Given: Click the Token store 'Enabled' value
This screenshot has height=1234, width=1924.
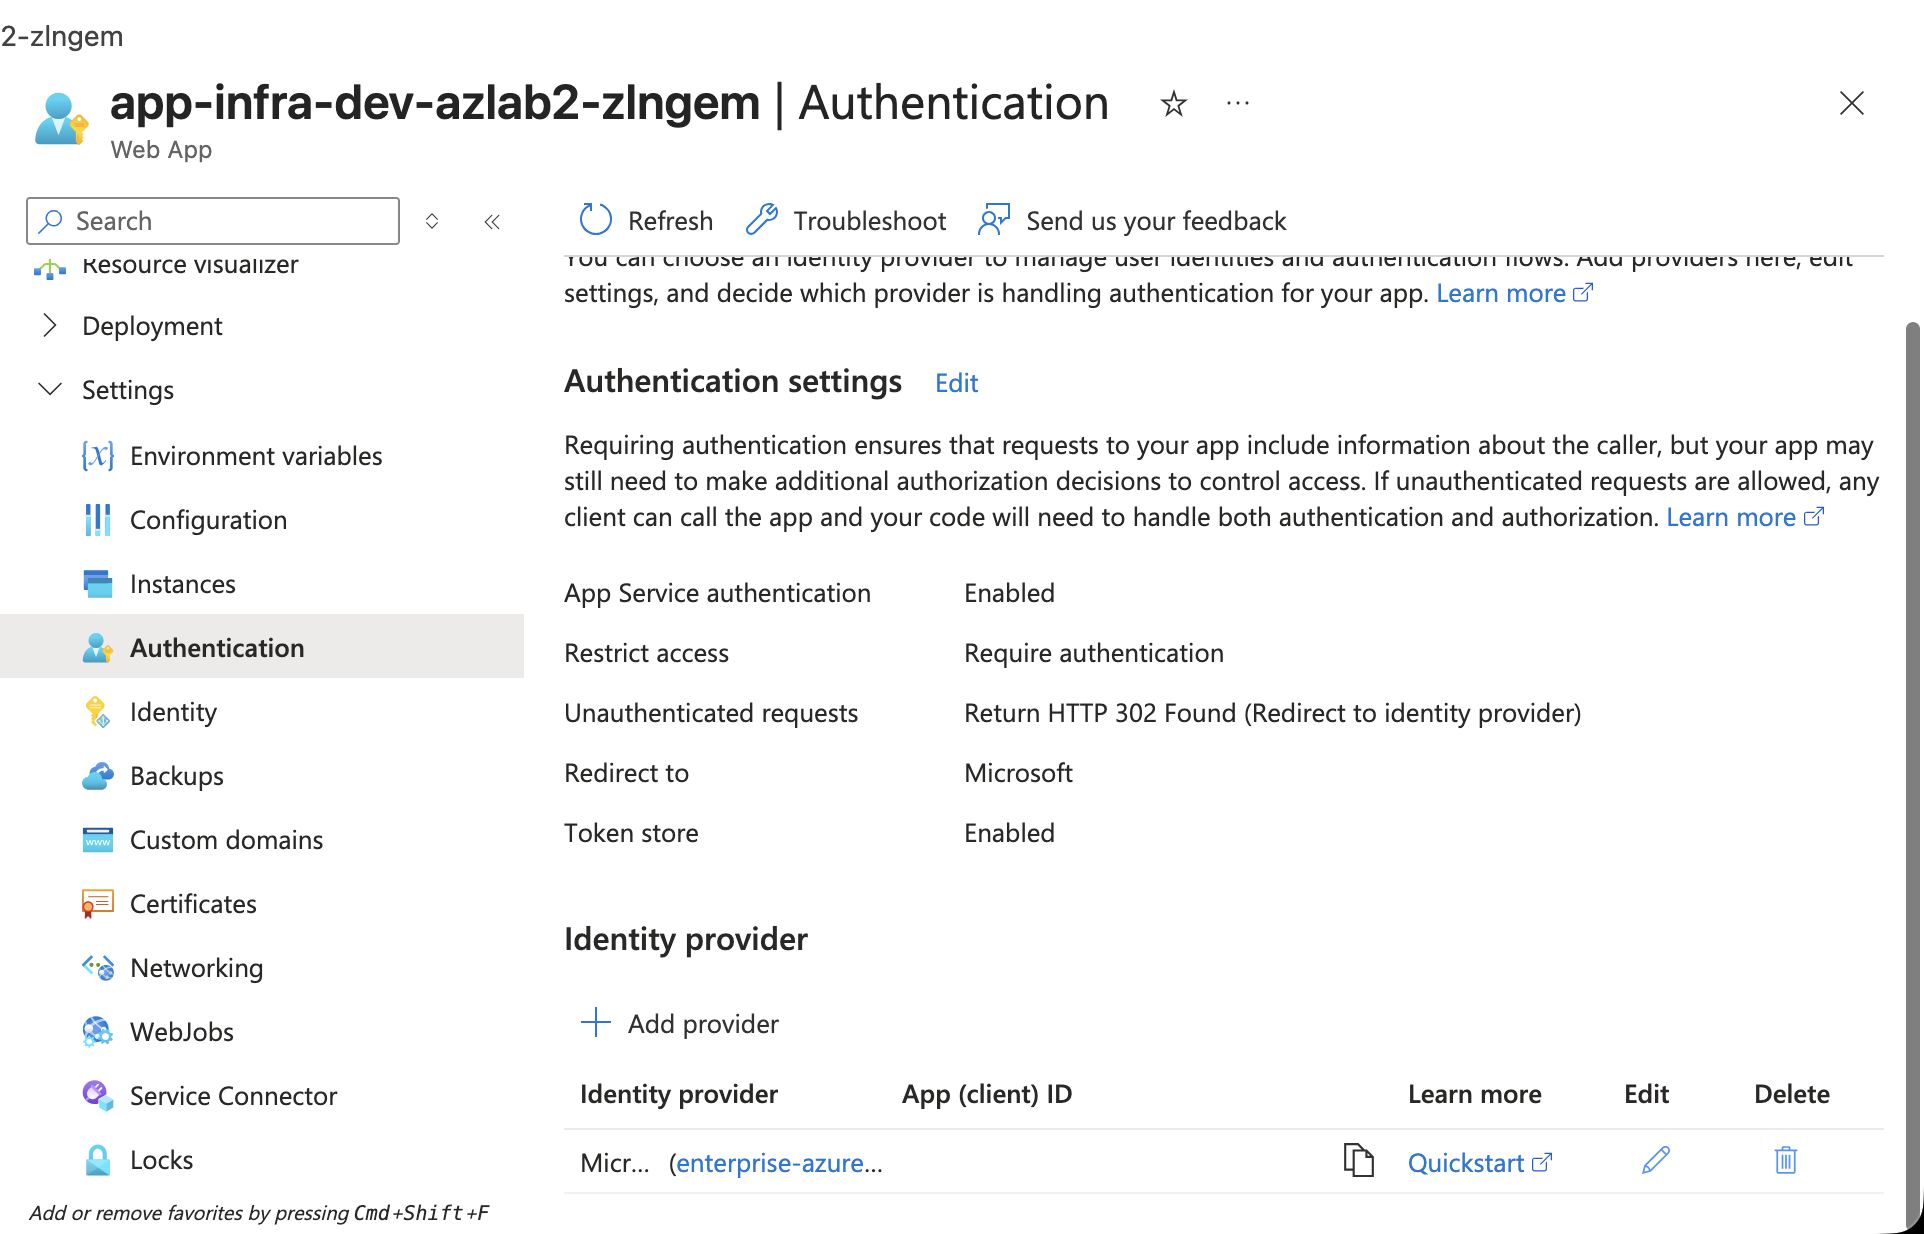Looking at the screenshot, I should point(1009,833).
